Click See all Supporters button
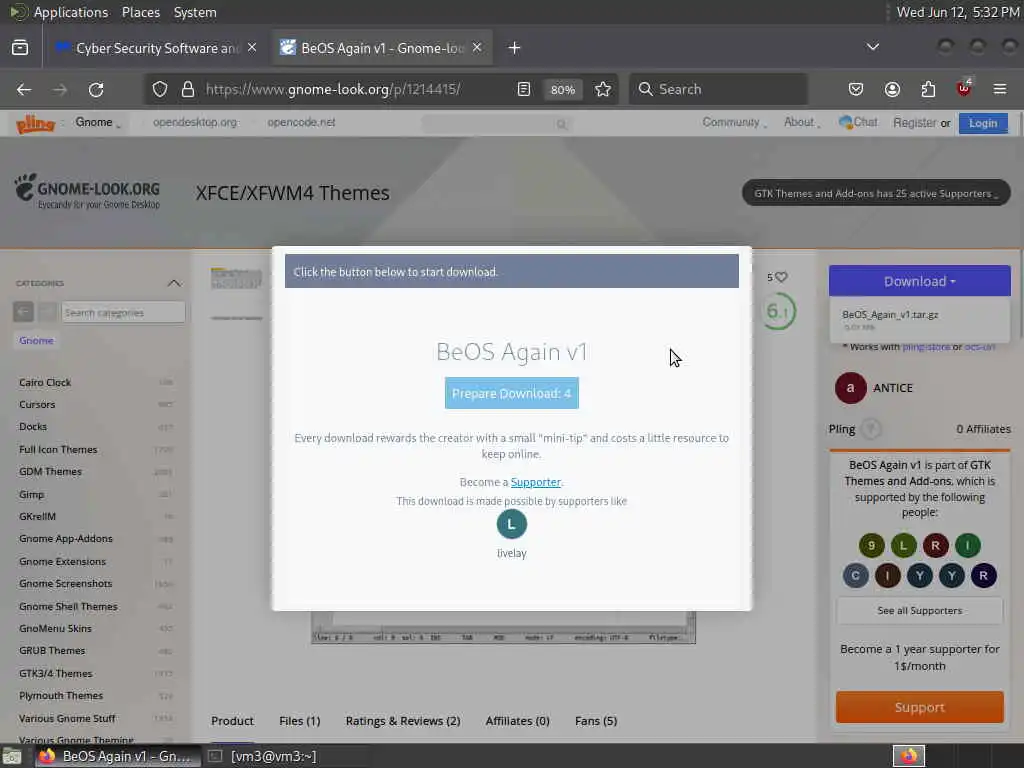 tap(920, 611)
